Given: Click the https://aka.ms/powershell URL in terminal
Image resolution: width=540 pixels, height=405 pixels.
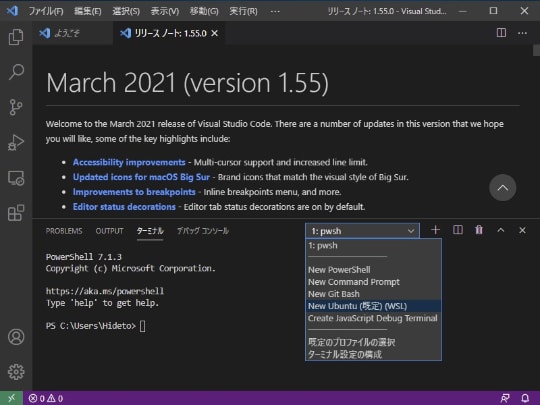Looking at the screenshot, I should pyautogui.click(x=105, y=291).
